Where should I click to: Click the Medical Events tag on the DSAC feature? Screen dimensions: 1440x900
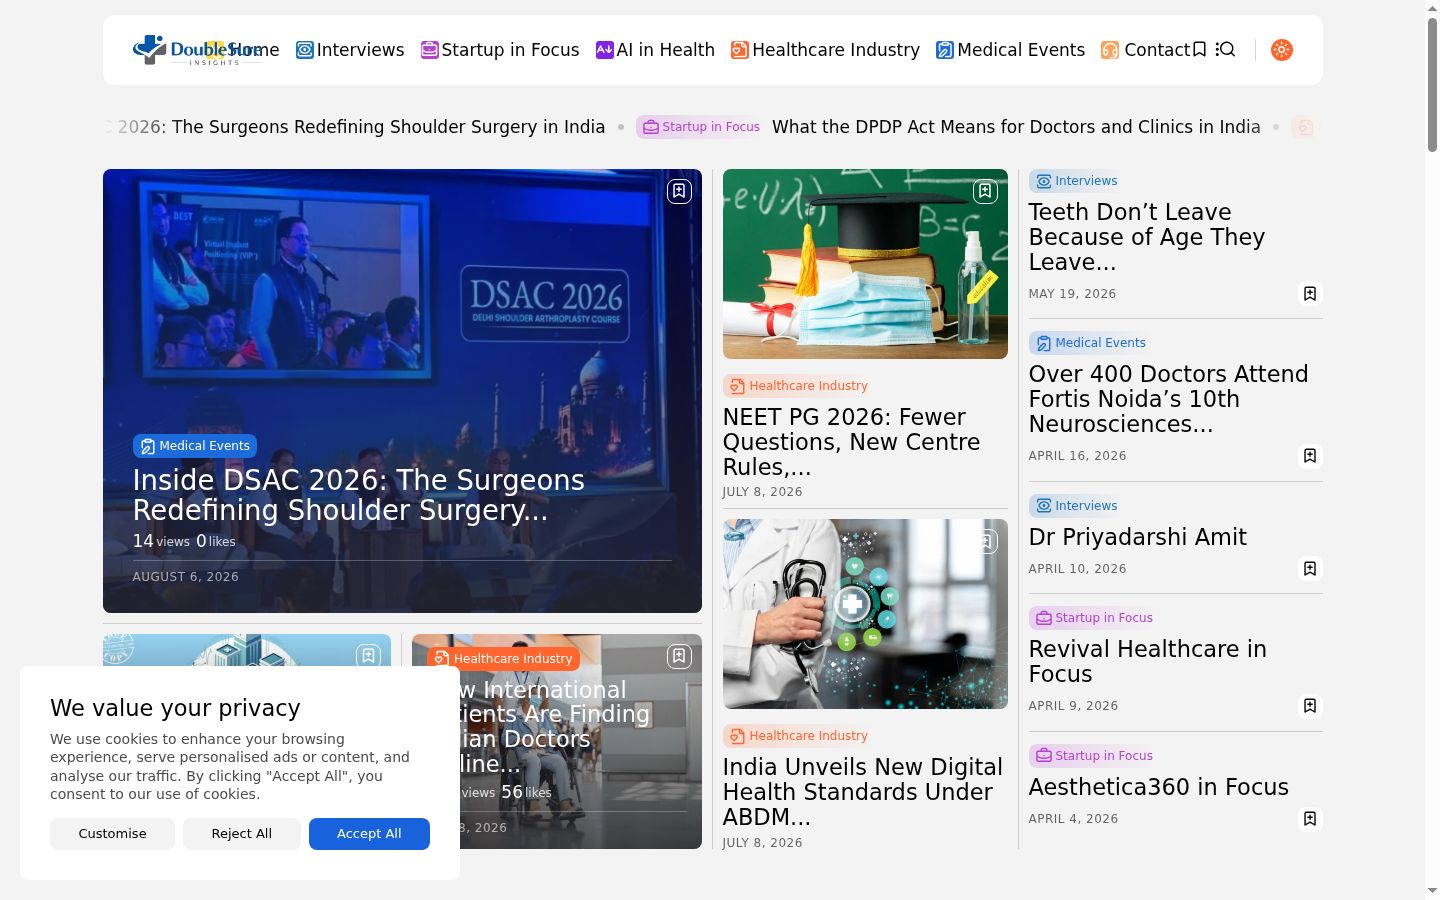[195, 446]
